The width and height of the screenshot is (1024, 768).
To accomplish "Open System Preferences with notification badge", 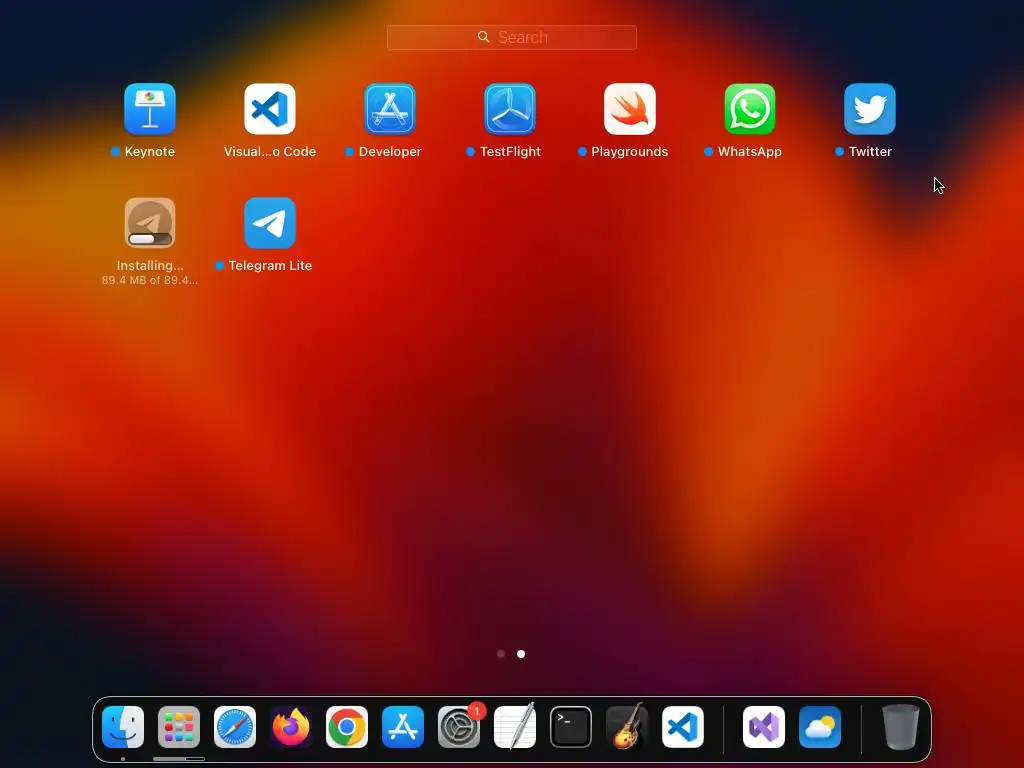I will pyautogui.click(x=459, y=727).
